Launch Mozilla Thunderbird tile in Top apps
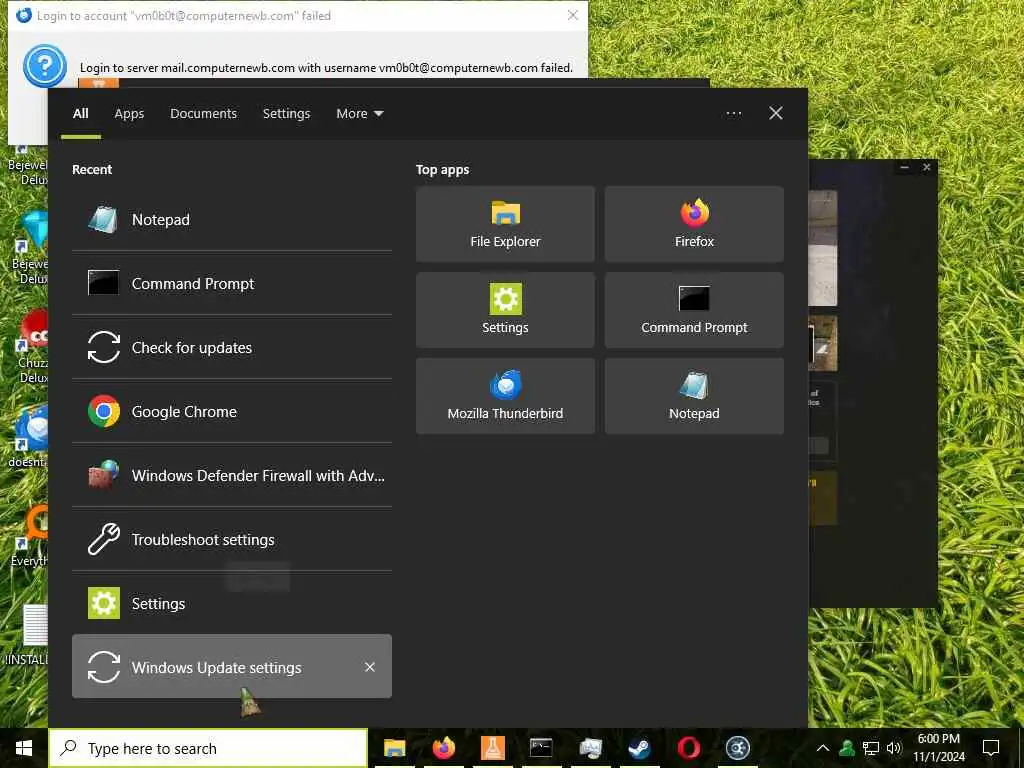 [x=505, y=396]
